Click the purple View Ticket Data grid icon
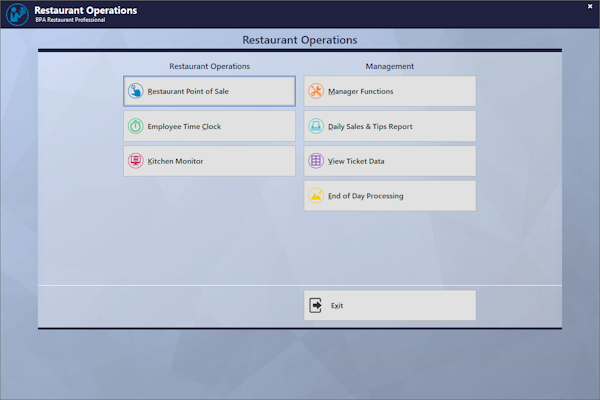This screenshot has width=600, height=400. 316,161
